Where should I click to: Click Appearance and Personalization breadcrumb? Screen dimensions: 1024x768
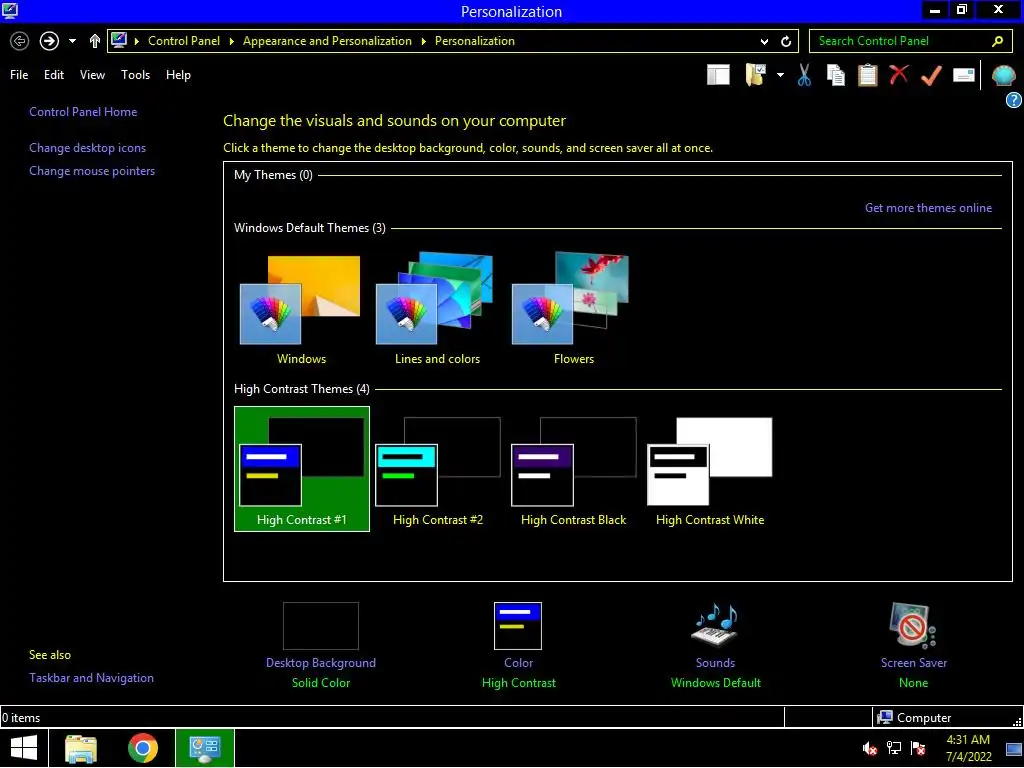coord(327,41)
